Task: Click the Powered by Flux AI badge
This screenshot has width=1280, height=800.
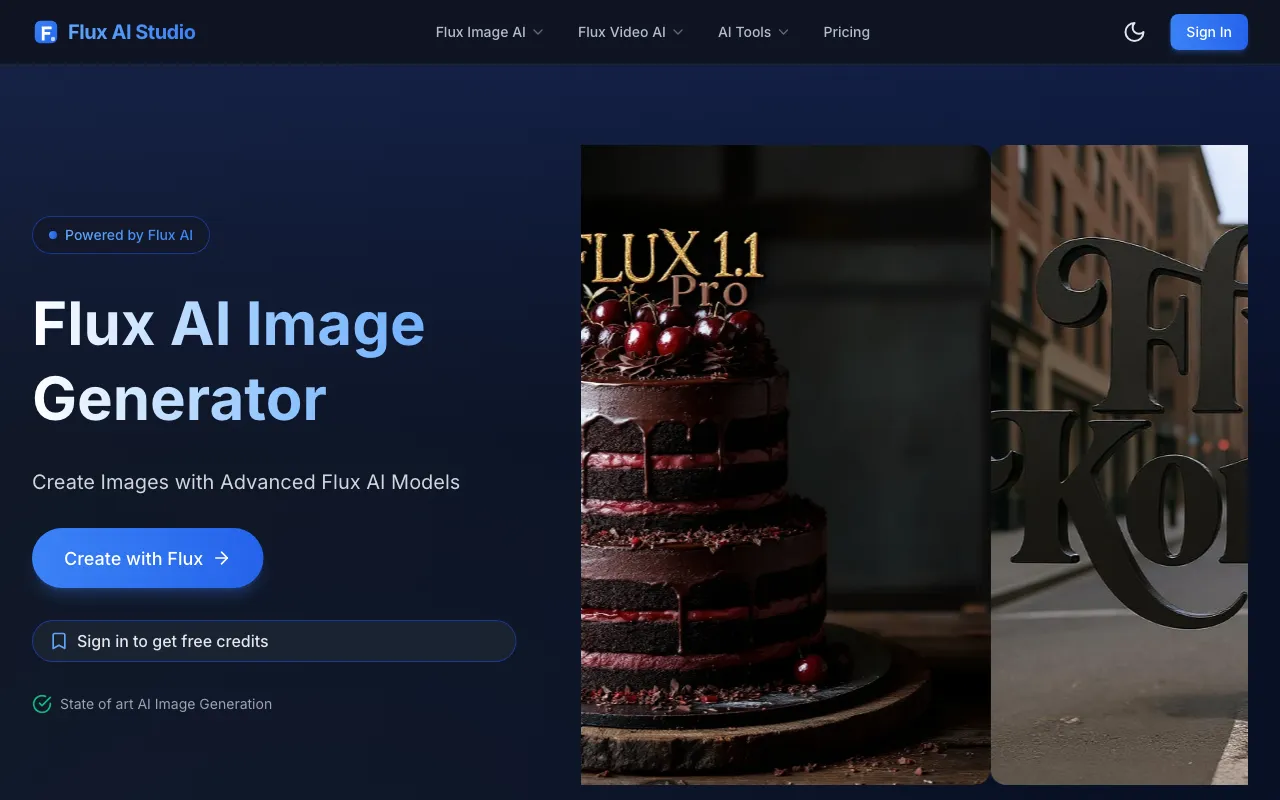Action: pos(121,235)
